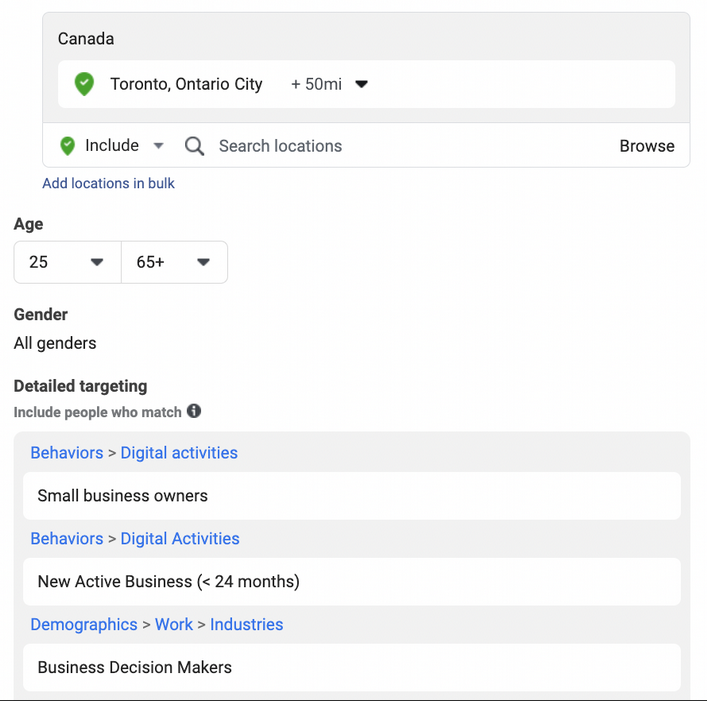This screenshot has height=701, width=707.
Task: Click the Digital activities link above Small business owners
Action: [179, 453]
